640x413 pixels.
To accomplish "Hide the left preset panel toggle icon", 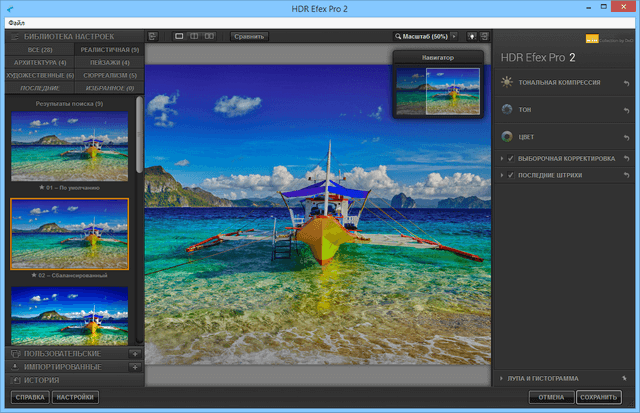I will (155, 36).
